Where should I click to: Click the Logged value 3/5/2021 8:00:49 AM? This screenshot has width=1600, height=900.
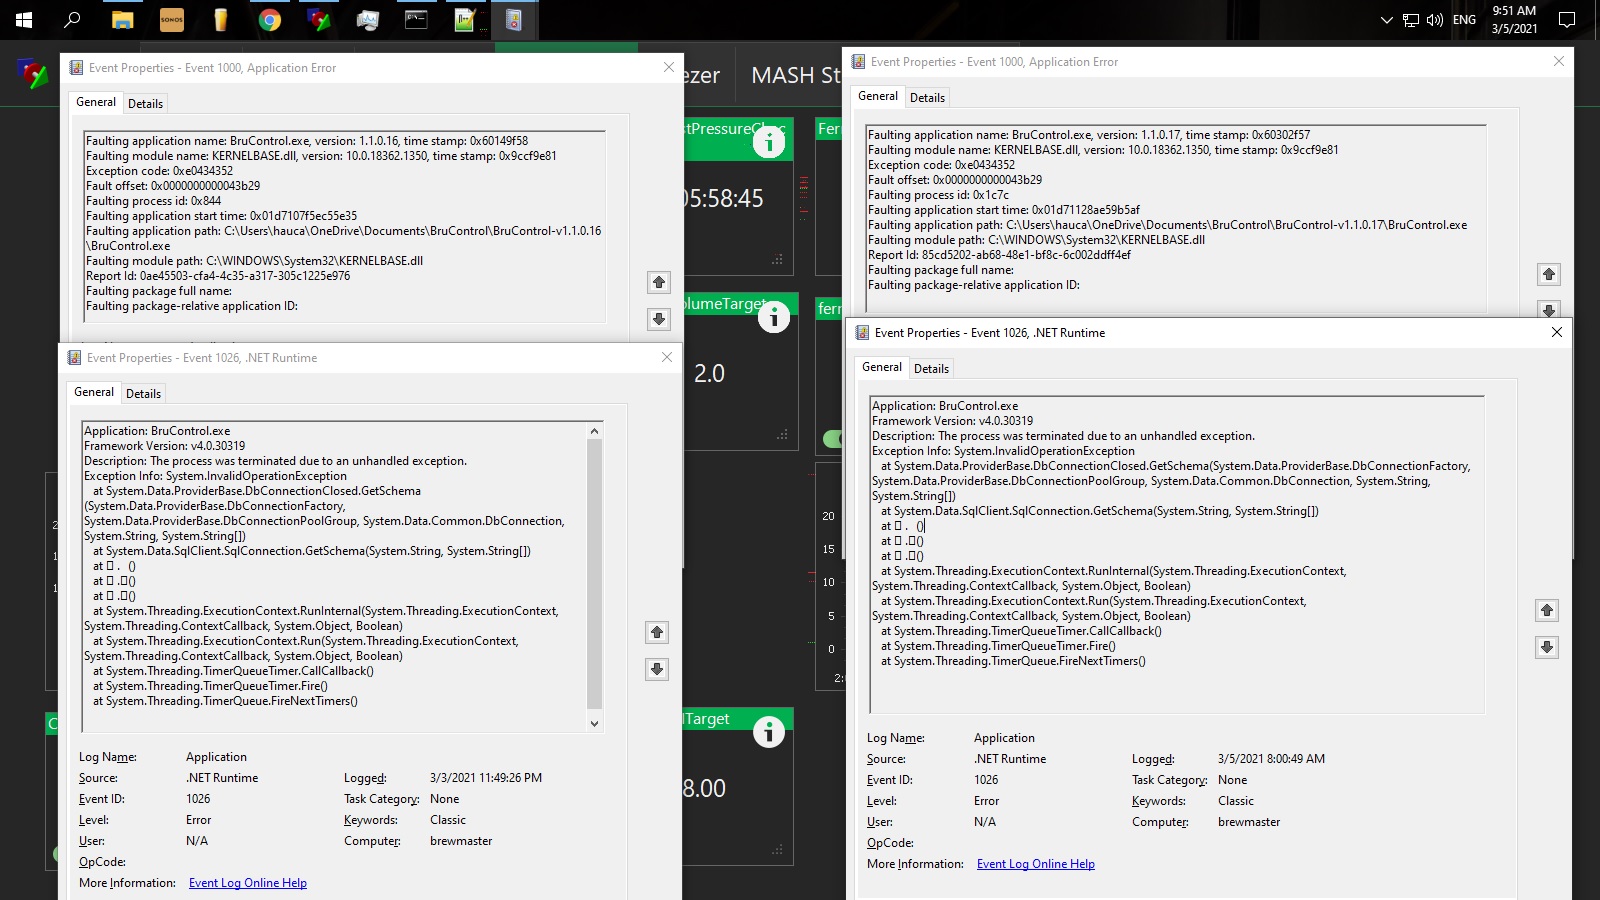(1271, 759)
